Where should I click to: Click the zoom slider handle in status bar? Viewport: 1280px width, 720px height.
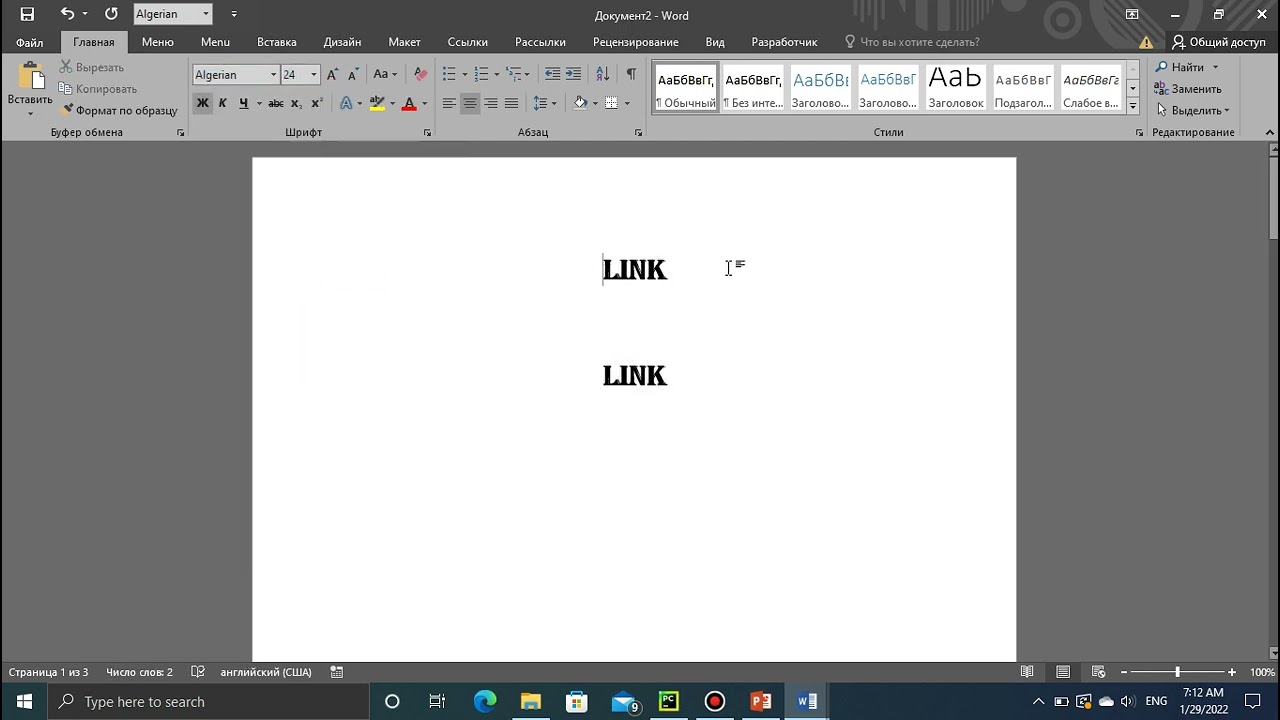(x=1177, y=672)
